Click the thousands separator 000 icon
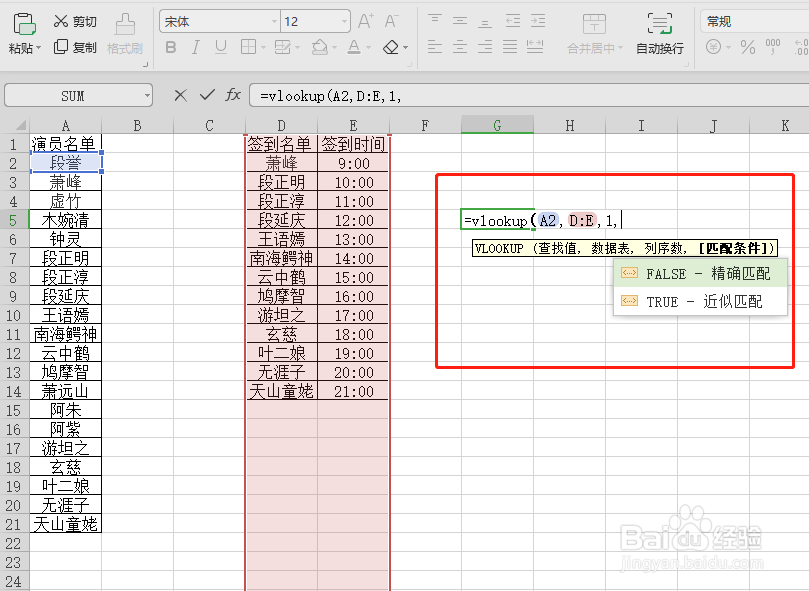The width and height of the screenshot is (809, 591). (x=773, y=47)
